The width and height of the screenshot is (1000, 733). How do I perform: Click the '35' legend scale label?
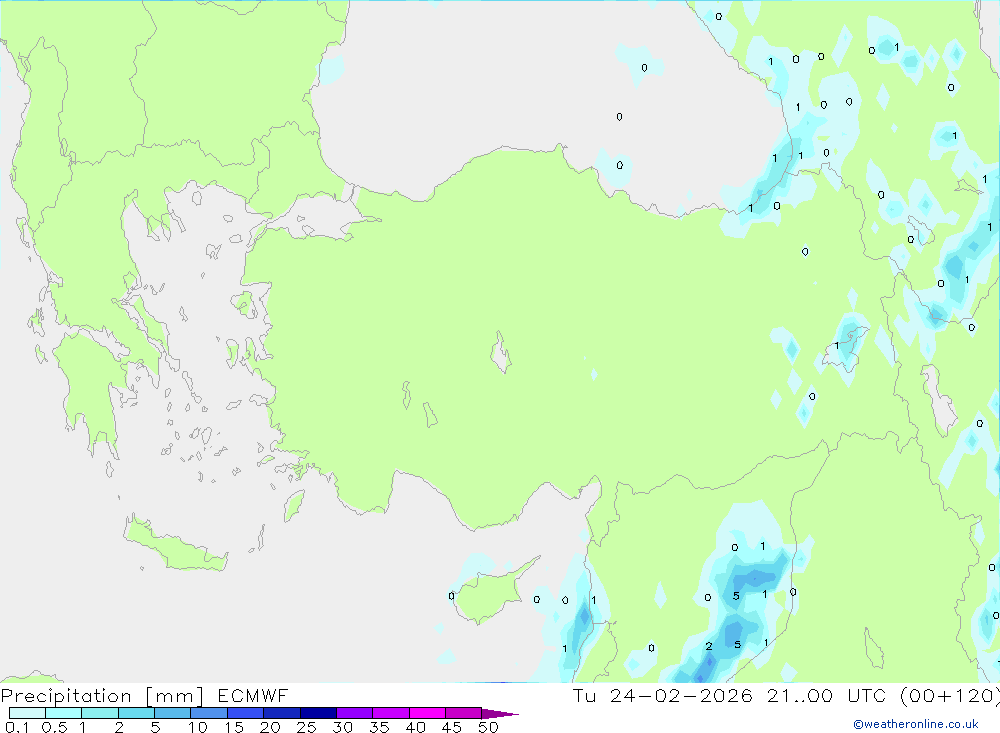pos(379,727)
